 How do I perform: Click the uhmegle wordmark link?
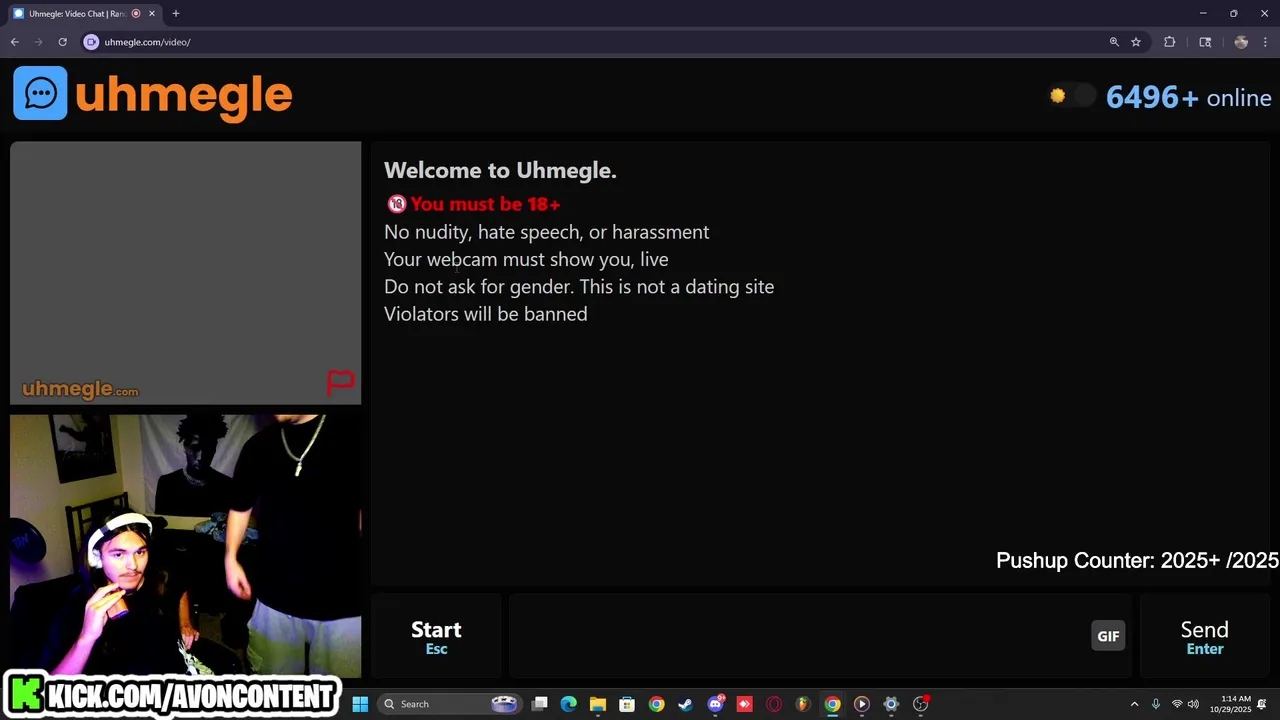[183, 95]
